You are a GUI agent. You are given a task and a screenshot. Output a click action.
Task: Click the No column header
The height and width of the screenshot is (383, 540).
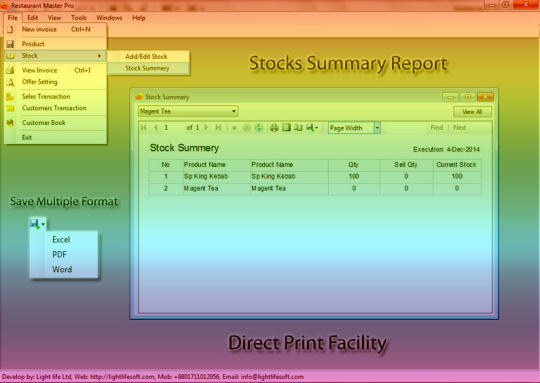tap(166, 165)
